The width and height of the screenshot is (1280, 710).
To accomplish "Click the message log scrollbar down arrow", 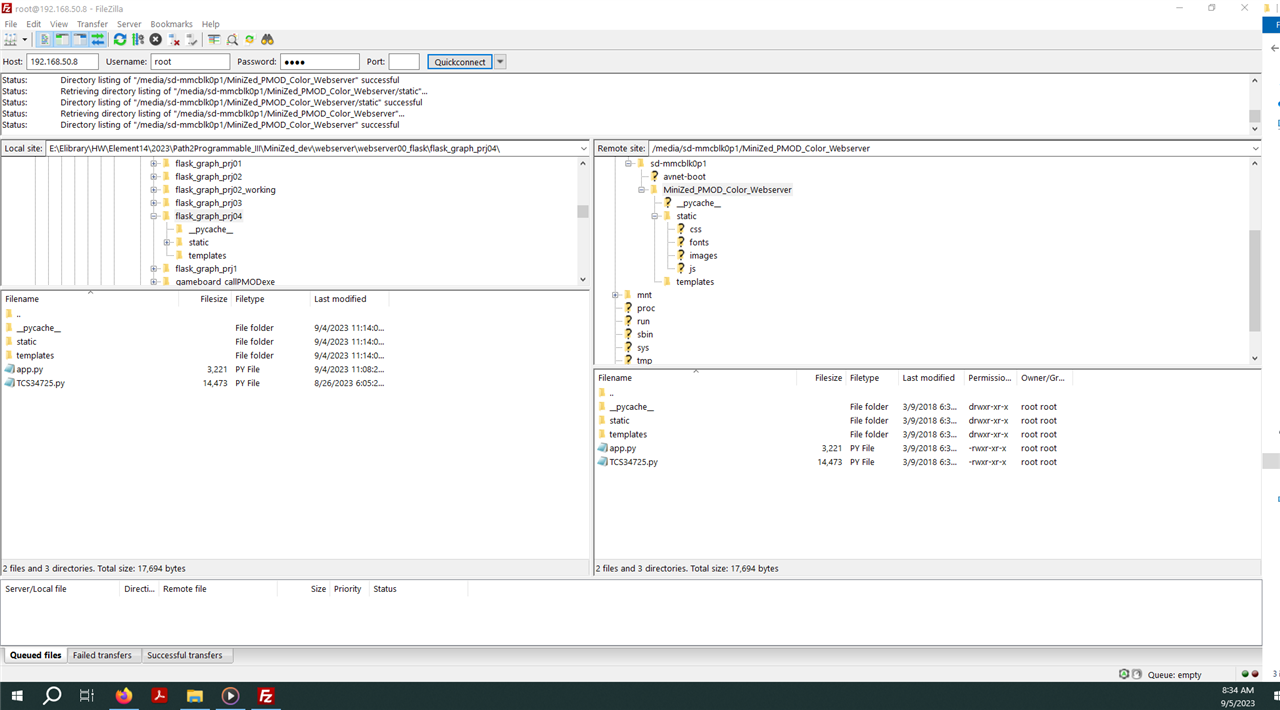I will coord(1254,128).
